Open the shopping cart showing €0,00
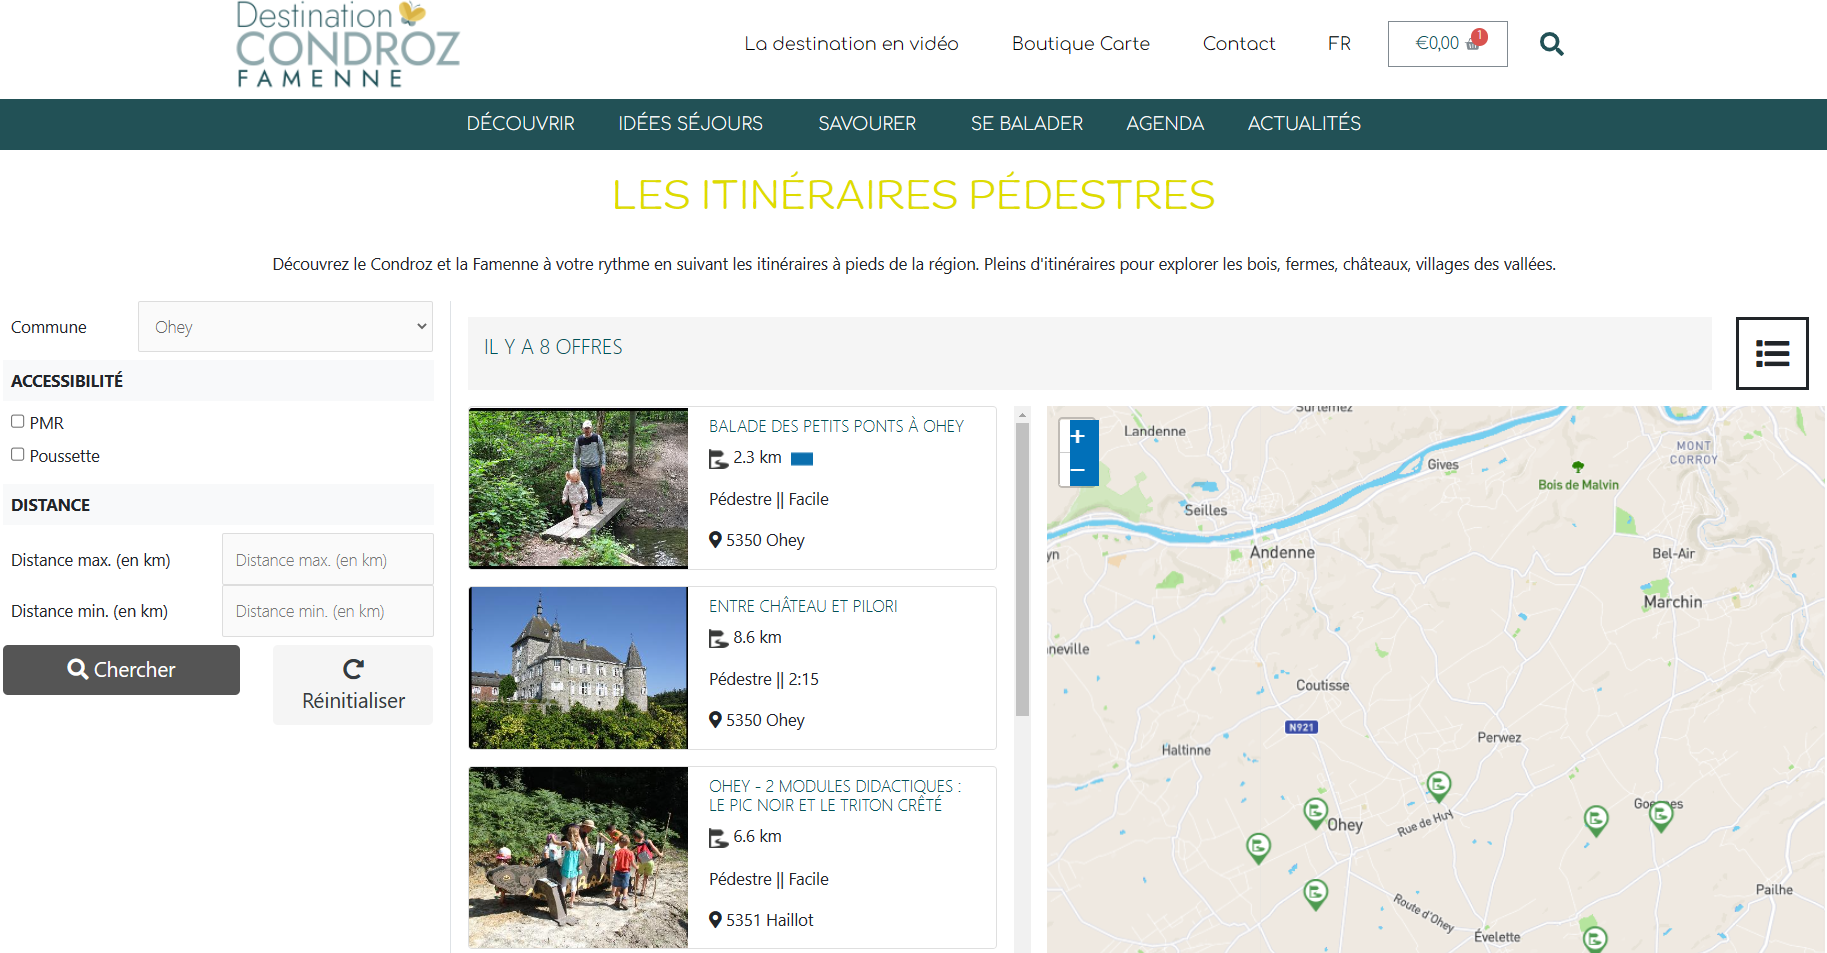 click(x=1447, y=44)
